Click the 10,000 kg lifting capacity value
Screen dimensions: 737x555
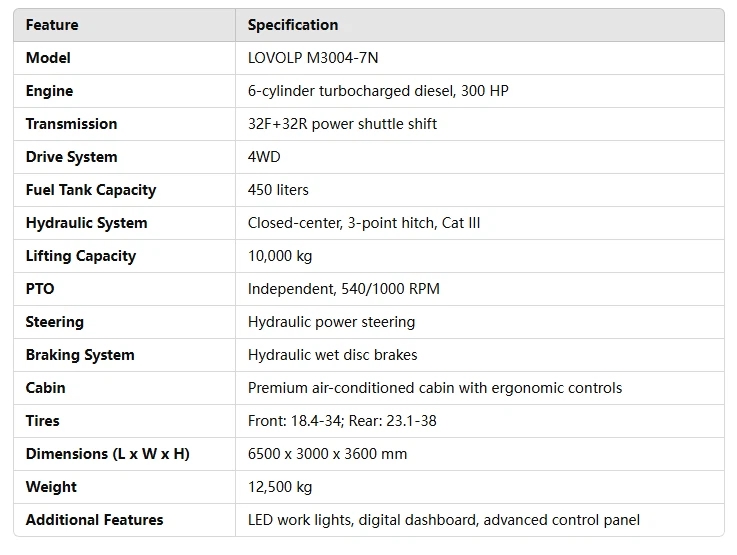coord(280,256)
